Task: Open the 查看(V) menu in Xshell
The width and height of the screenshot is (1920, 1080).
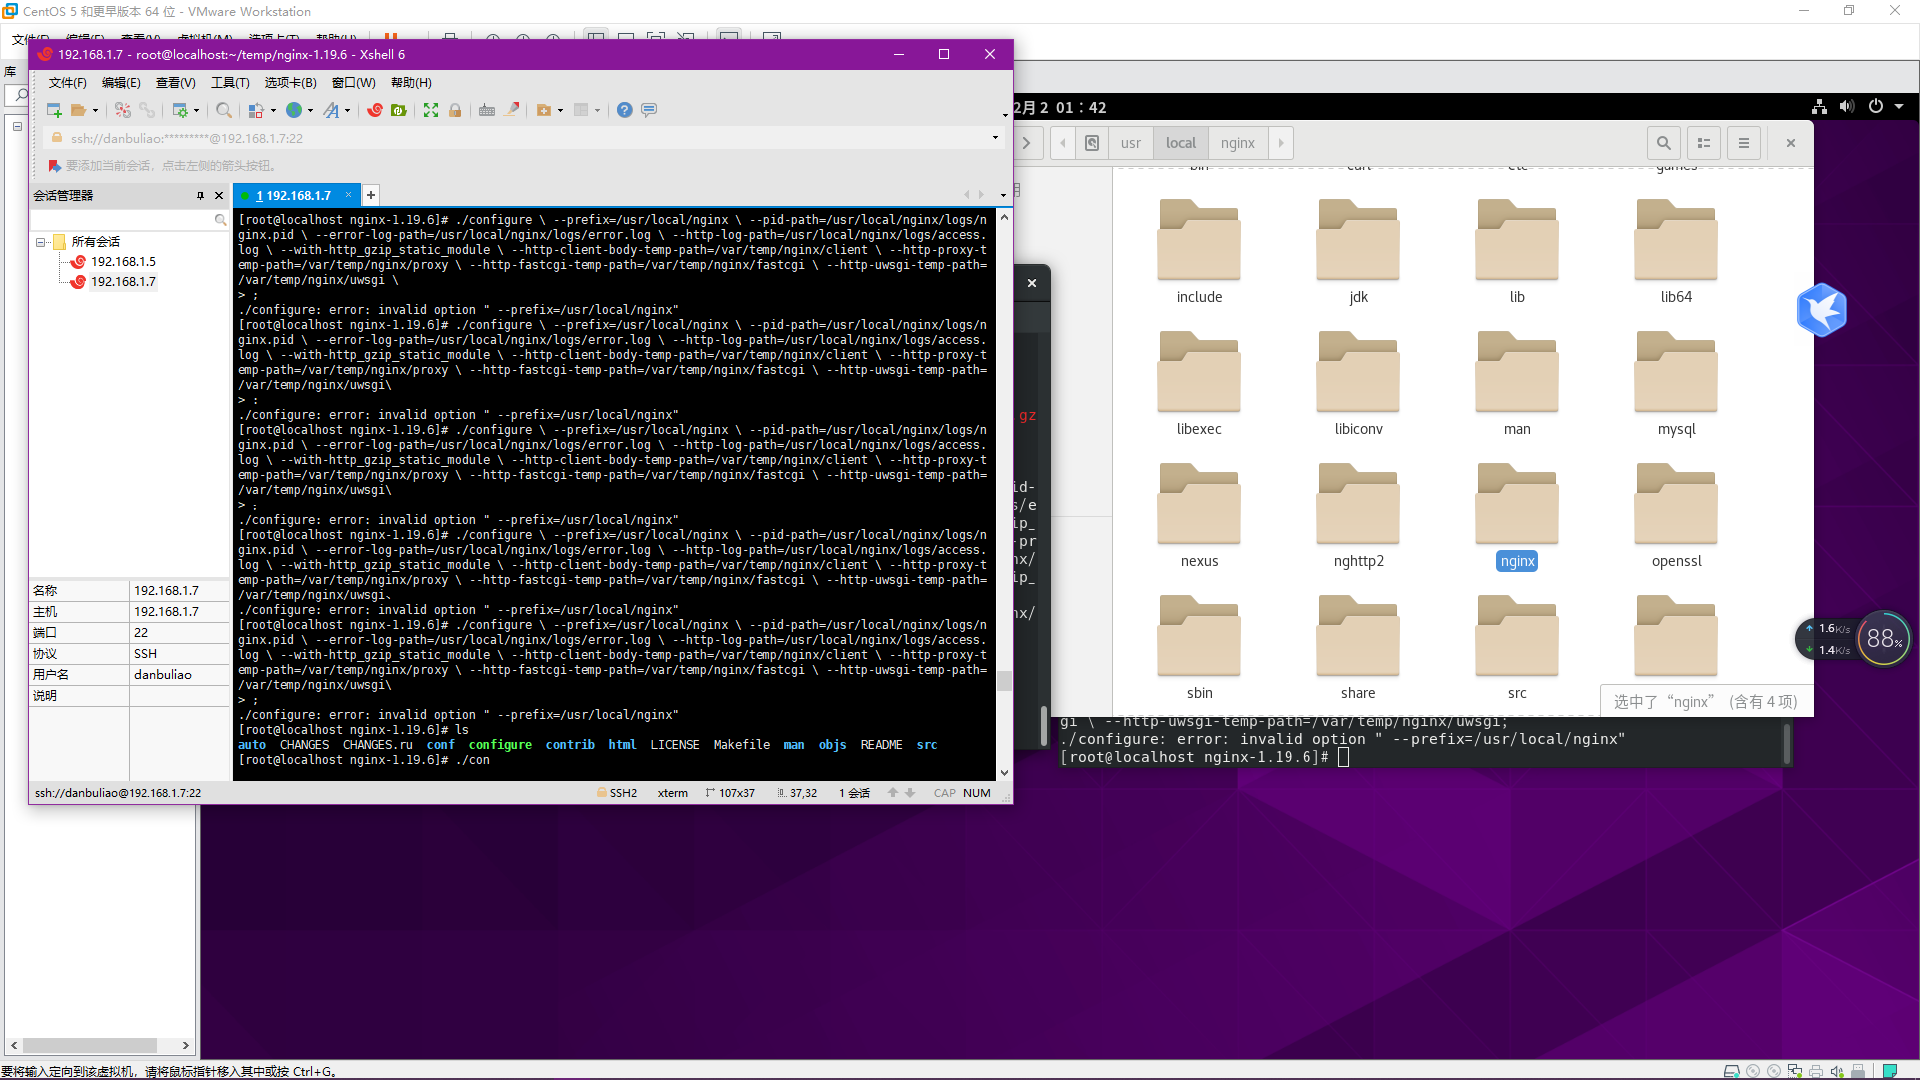Action: [176, 83]
